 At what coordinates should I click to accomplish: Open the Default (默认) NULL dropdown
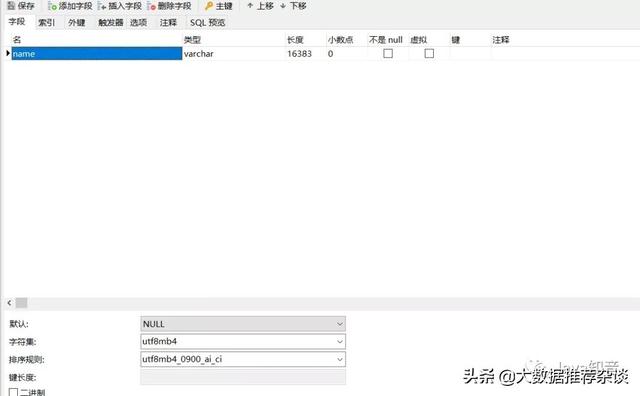point(243,324)
